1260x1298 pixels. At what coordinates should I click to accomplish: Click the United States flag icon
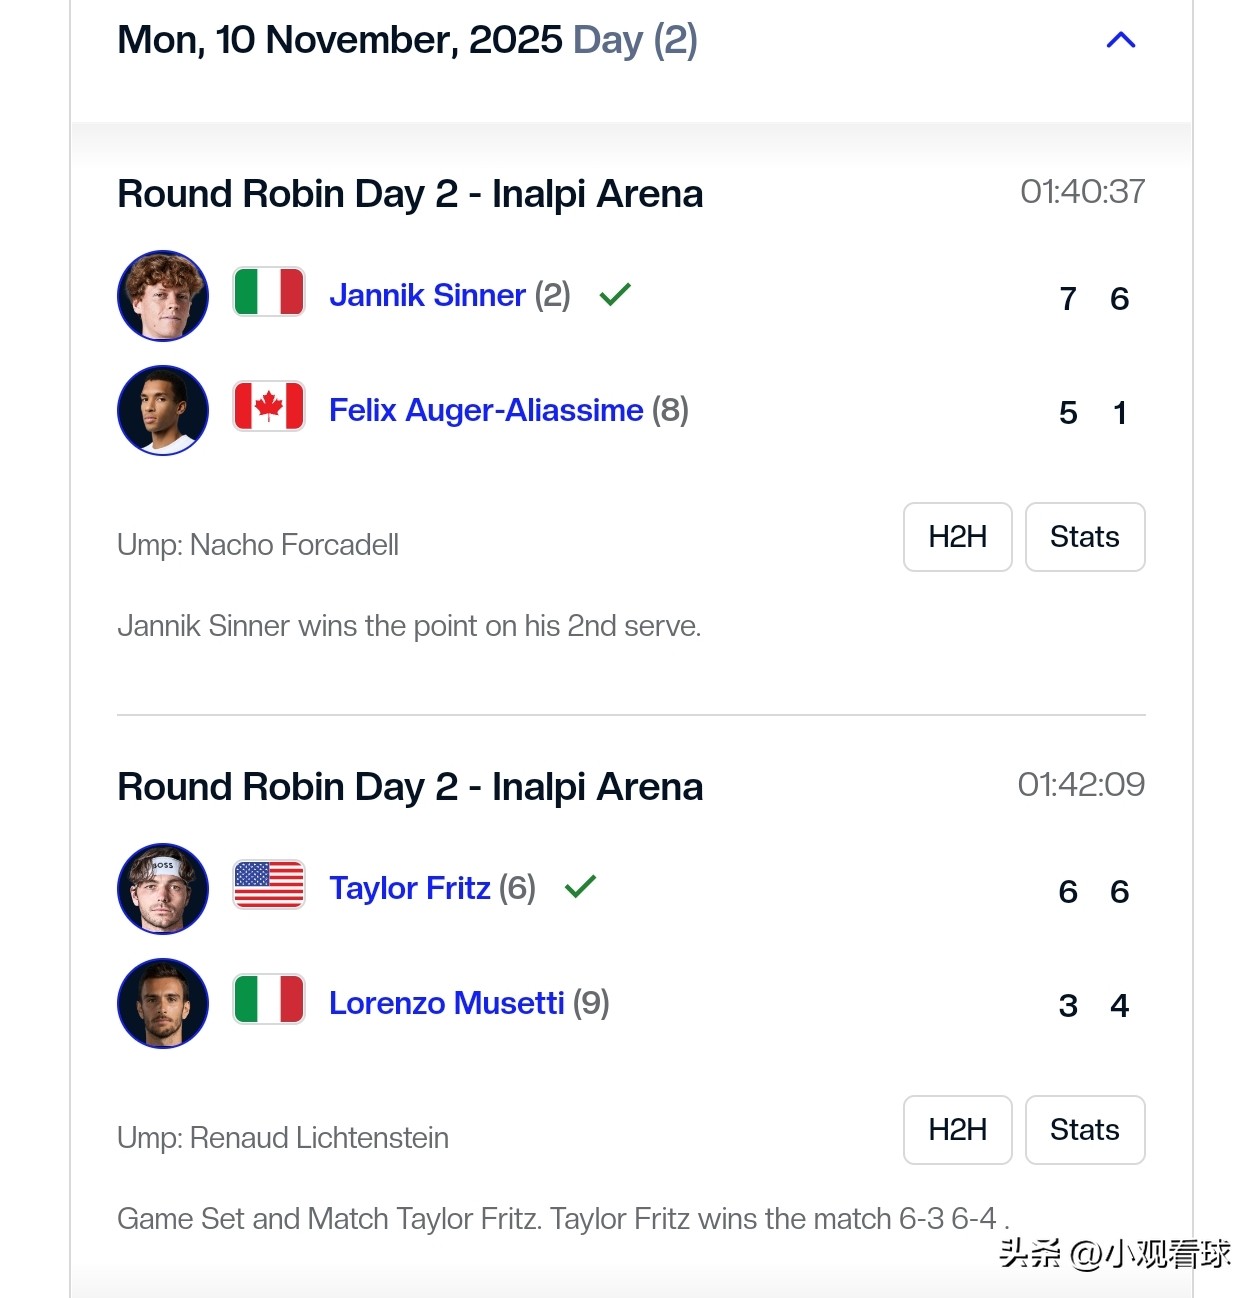point(269,885)
